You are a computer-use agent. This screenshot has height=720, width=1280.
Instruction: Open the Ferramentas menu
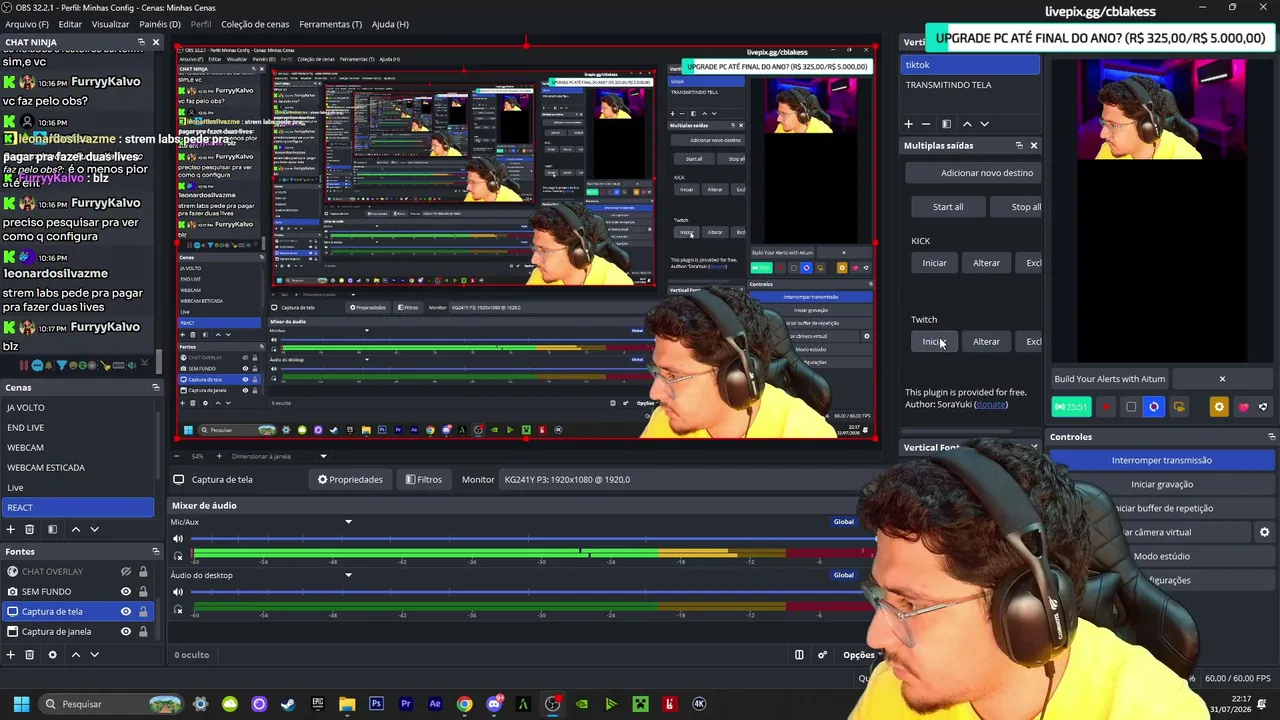pyautogui.click(x=330, y=24)
